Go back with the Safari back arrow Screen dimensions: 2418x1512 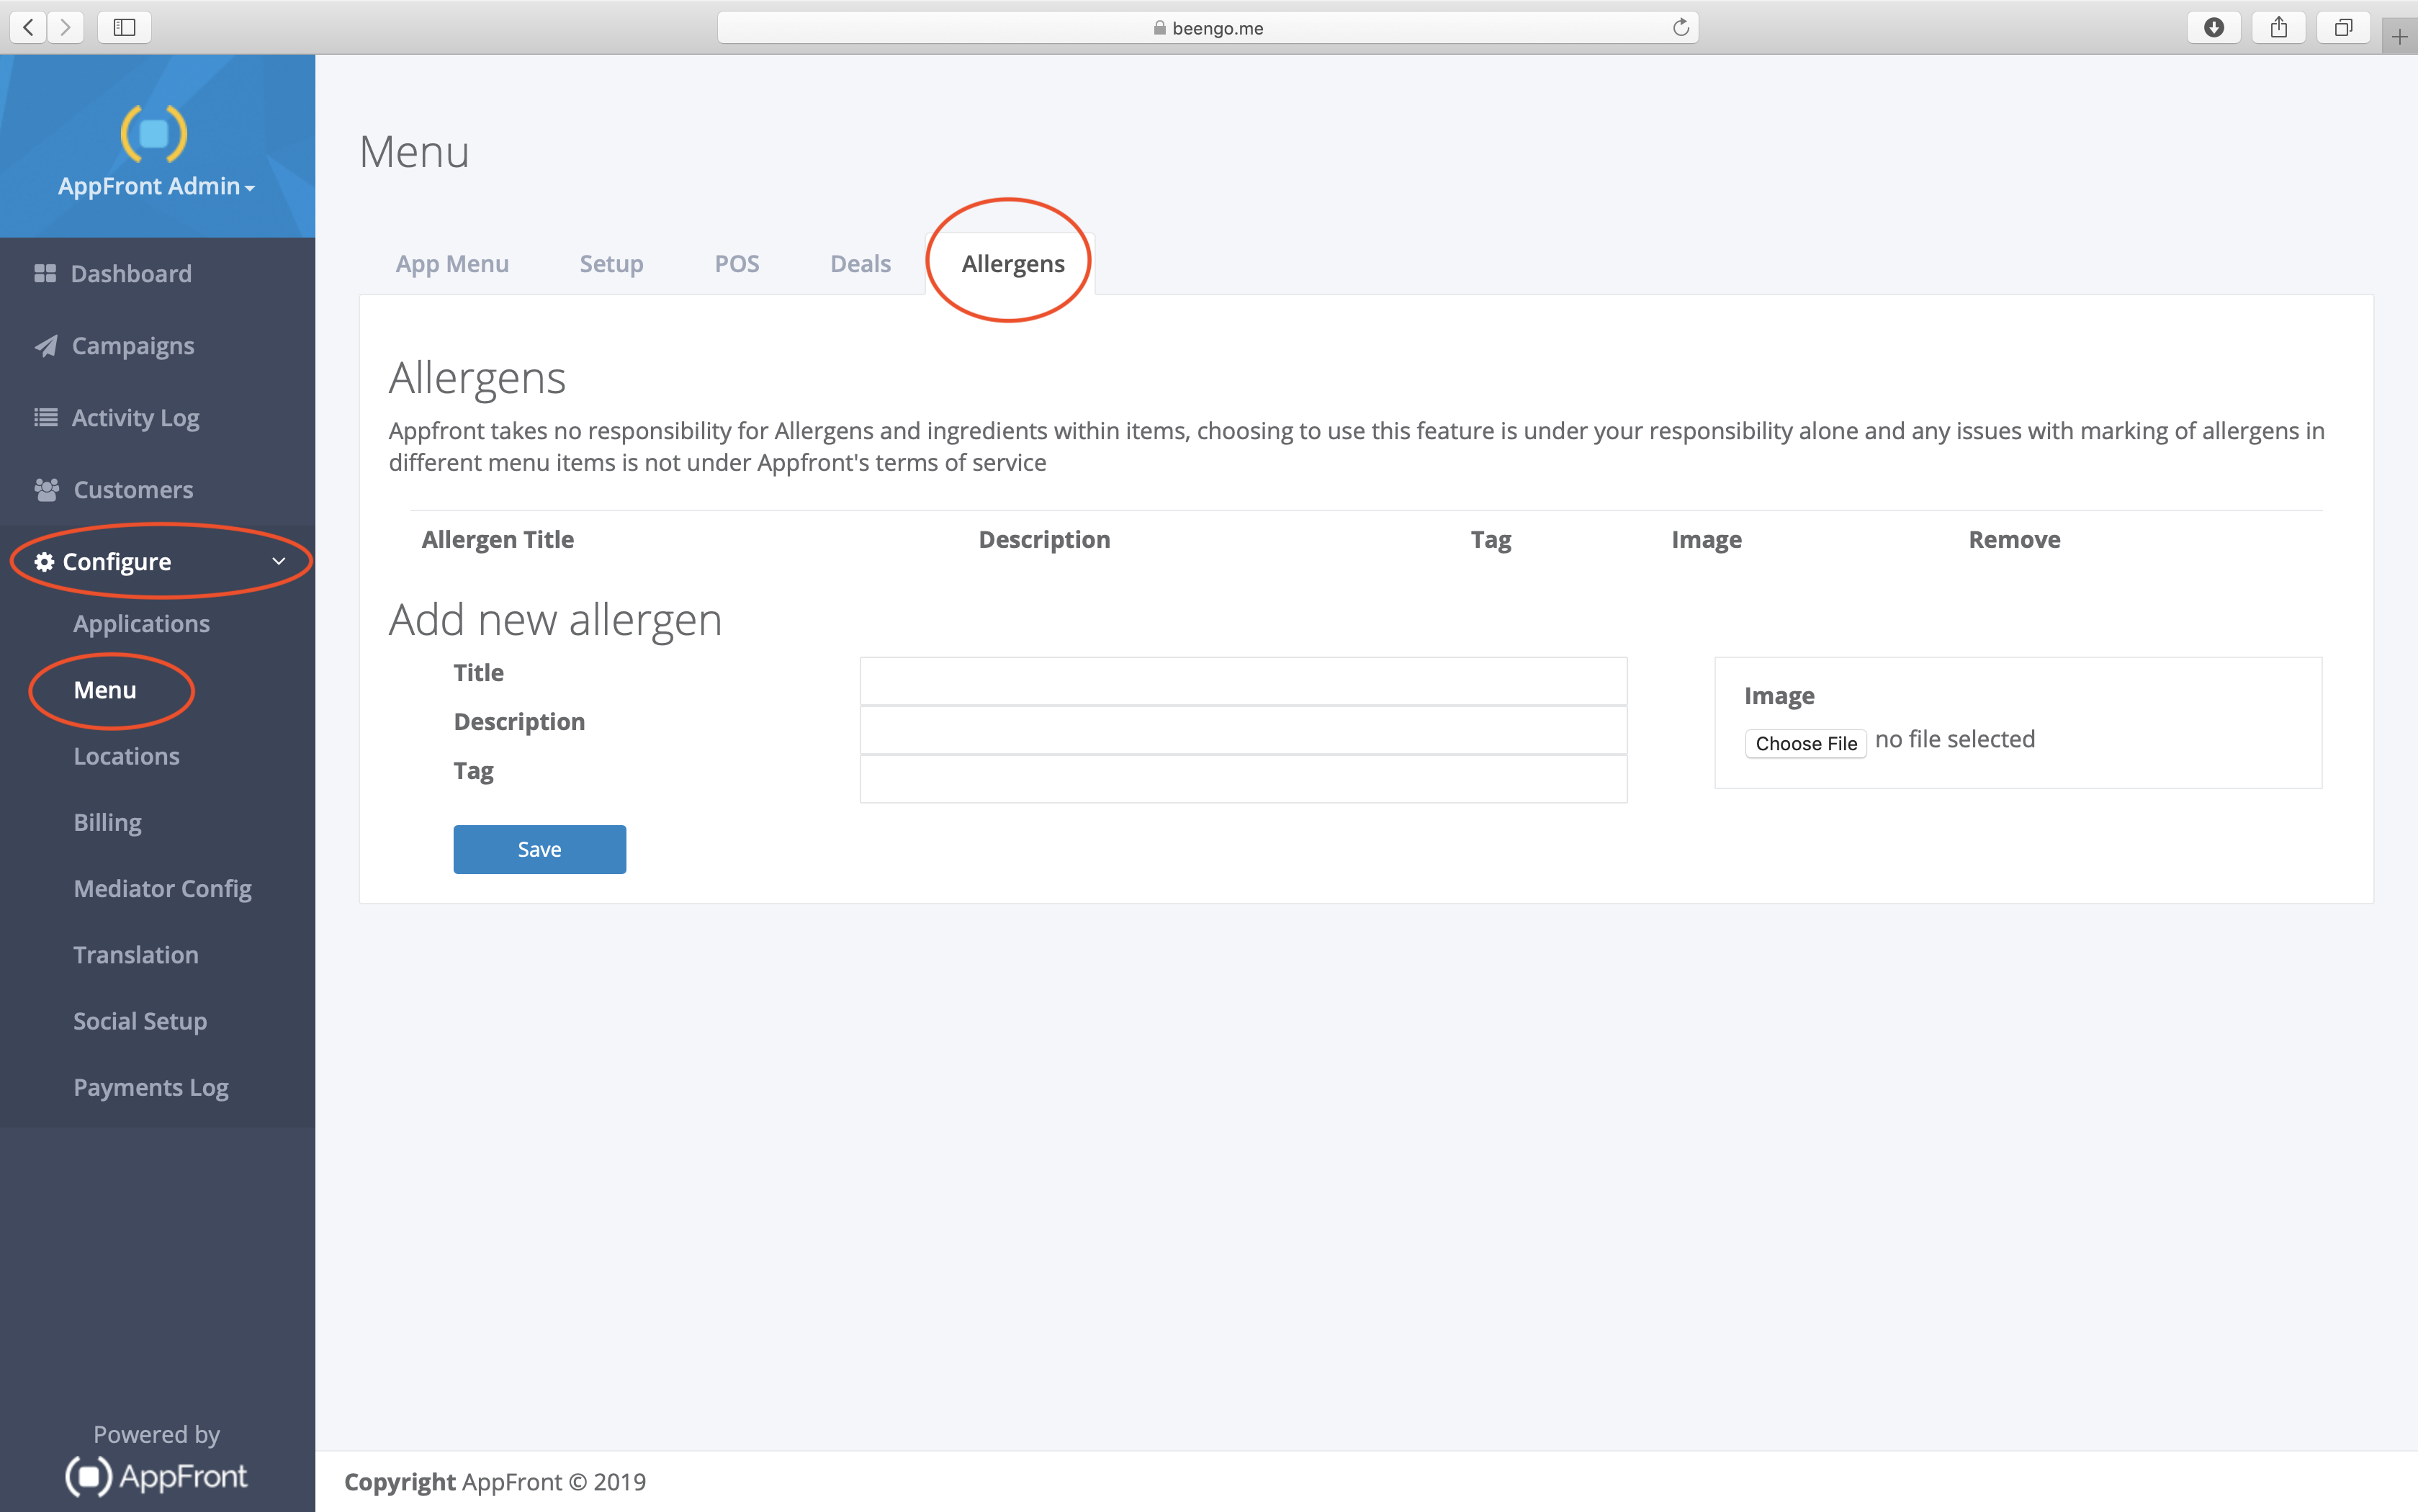(x=28, y=27)
